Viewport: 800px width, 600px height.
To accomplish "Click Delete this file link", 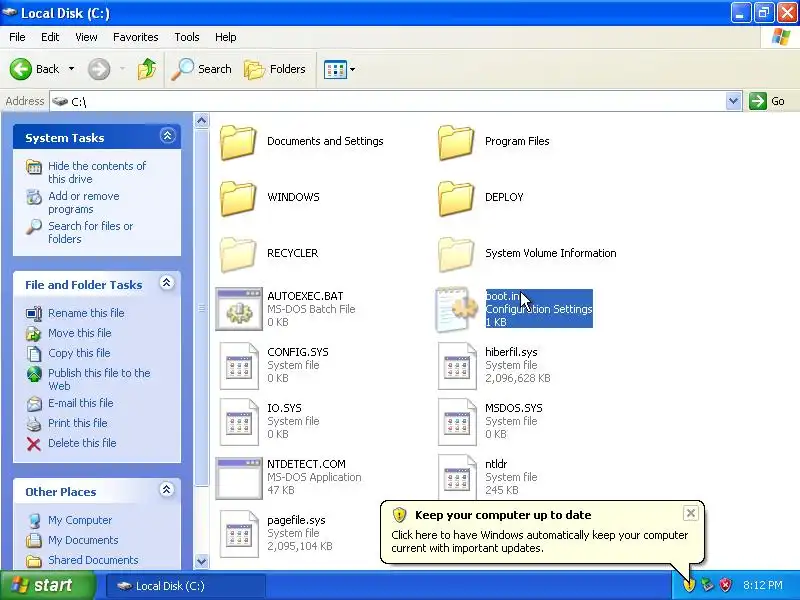I will [82, 442].
